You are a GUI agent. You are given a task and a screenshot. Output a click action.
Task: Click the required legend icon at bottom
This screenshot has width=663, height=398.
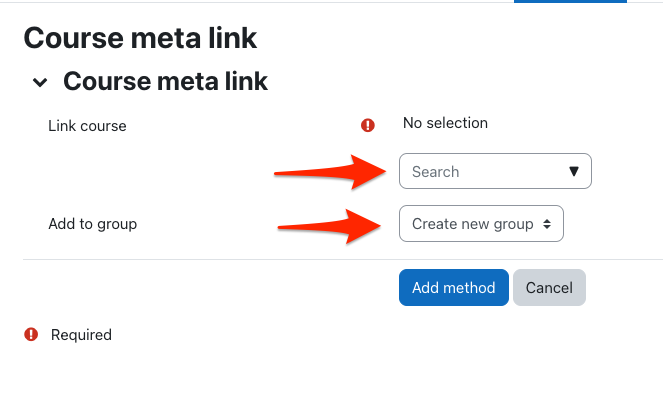31,334
